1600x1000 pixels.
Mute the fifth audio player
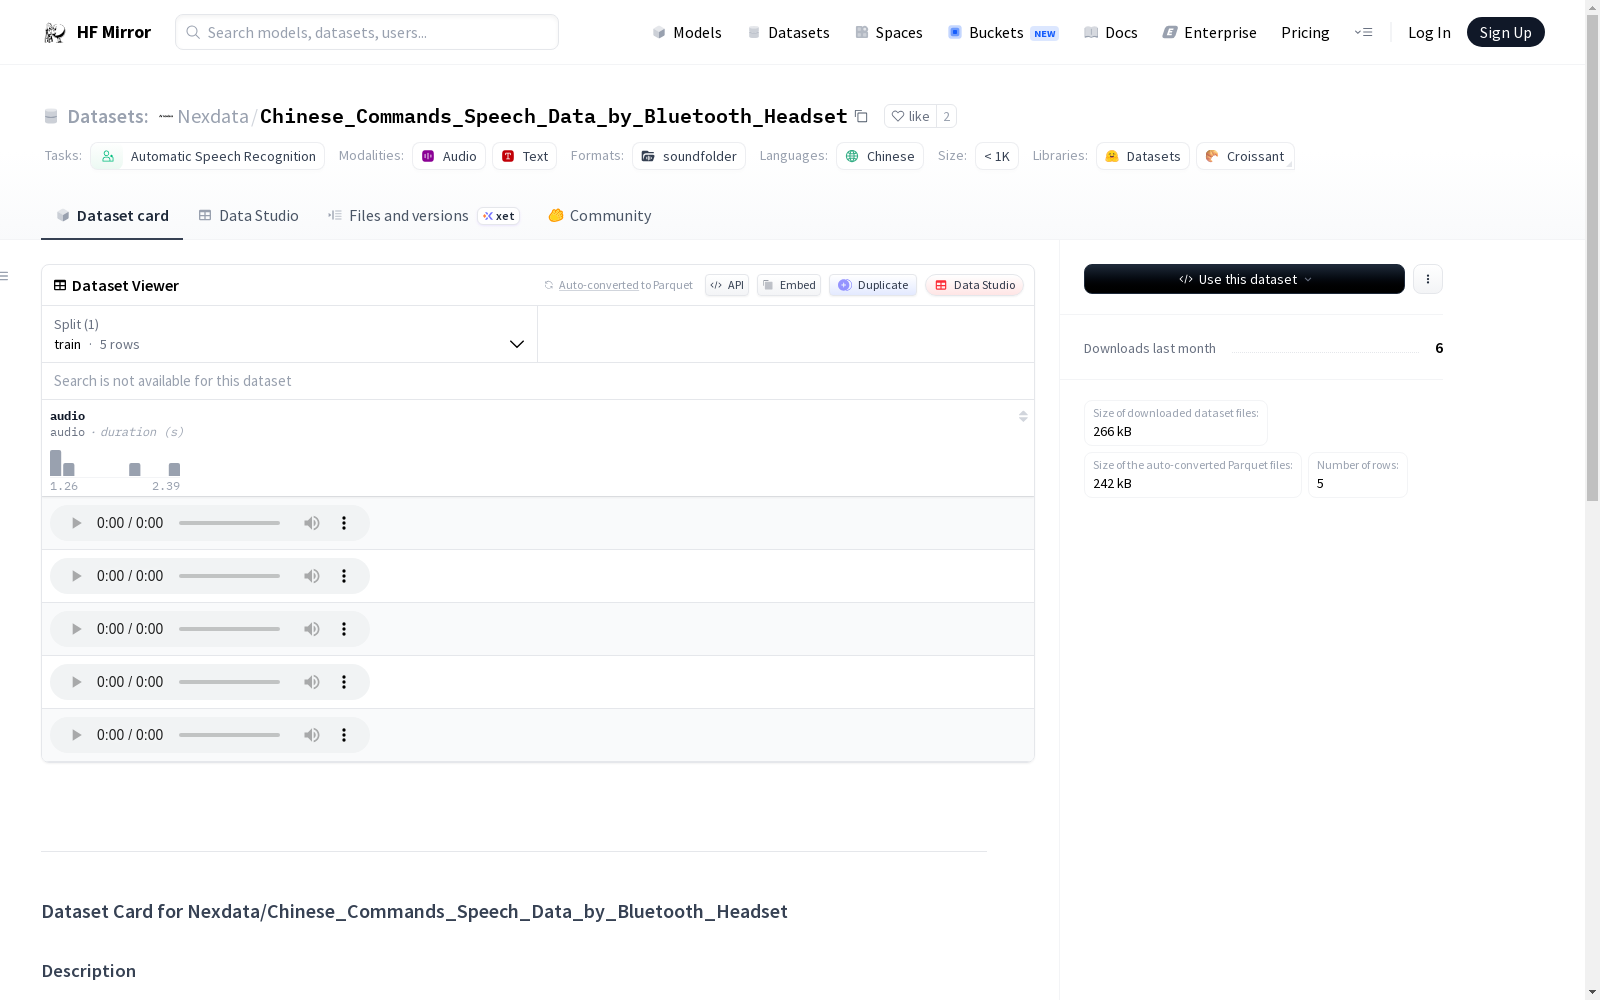(x=312, y=735)
